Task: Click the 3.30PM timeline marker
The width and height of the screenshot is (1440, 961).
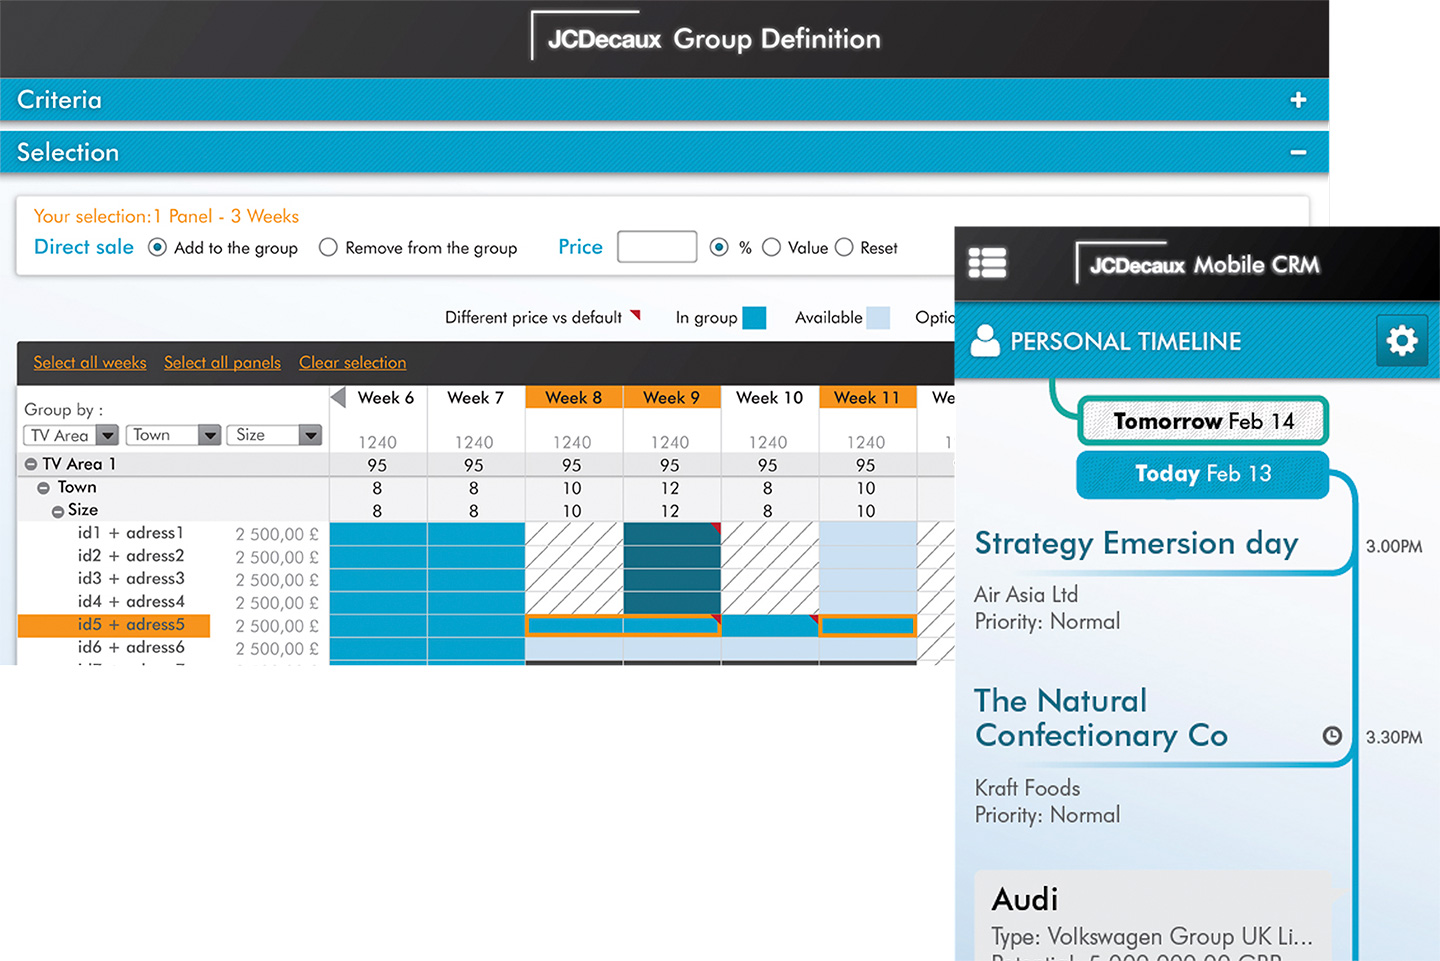Action: [1394, 737]
